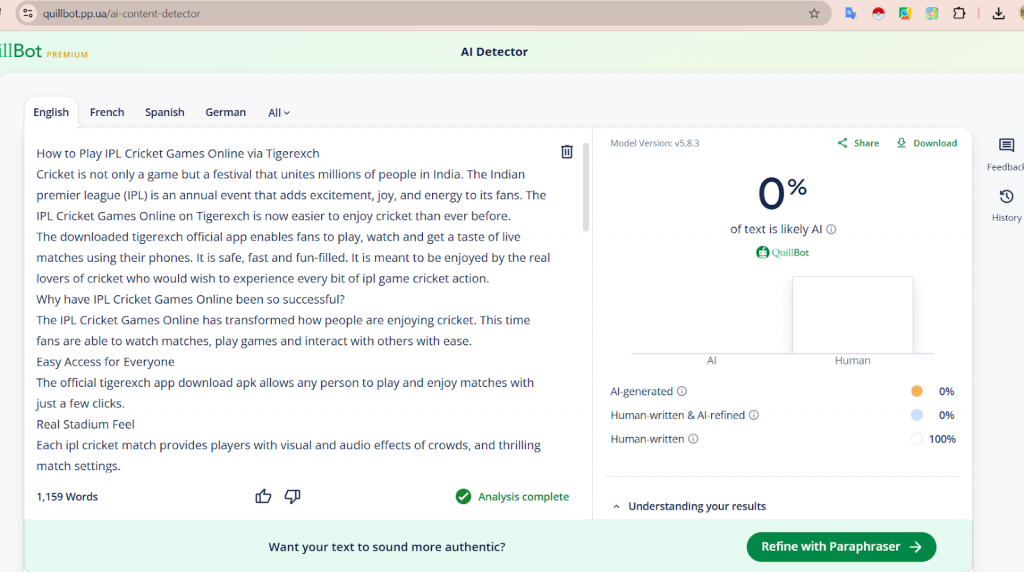
Task: Show info for AI-generated label
Action: pyautogui.click(x=682, y=392)
